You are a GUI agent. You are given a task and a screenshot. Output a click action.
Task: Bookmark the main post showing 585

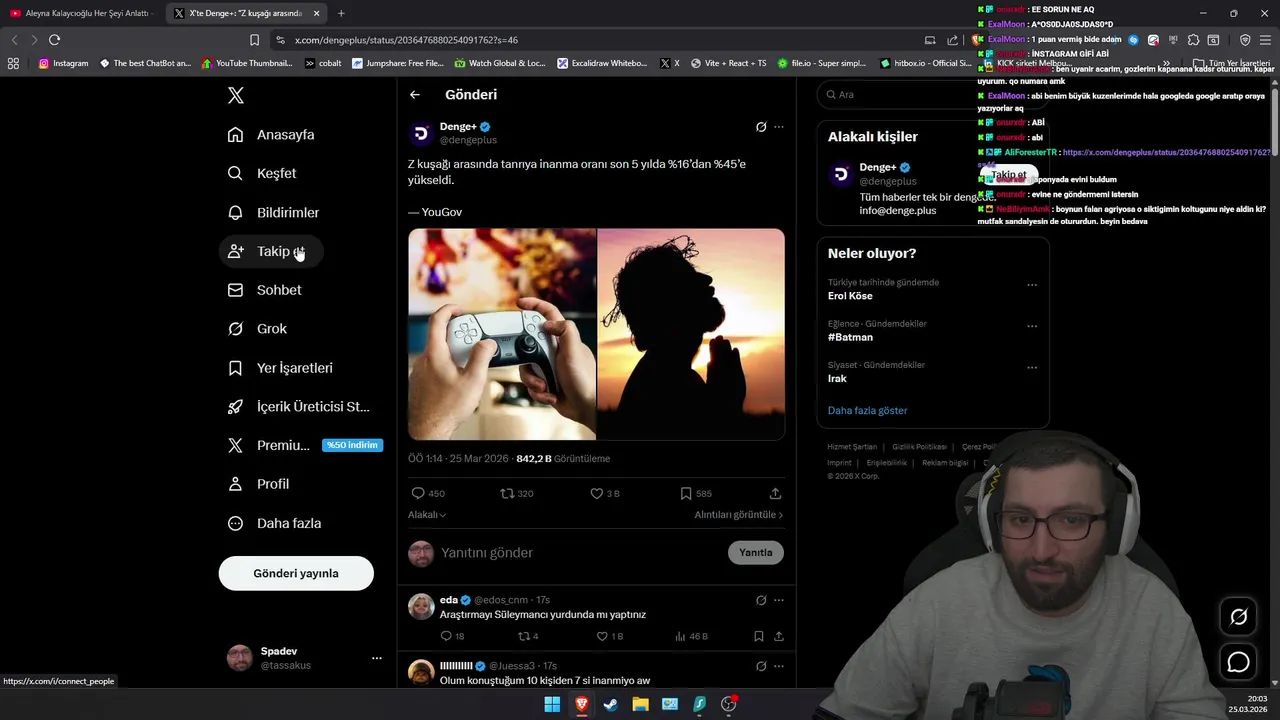coord(696,493)
